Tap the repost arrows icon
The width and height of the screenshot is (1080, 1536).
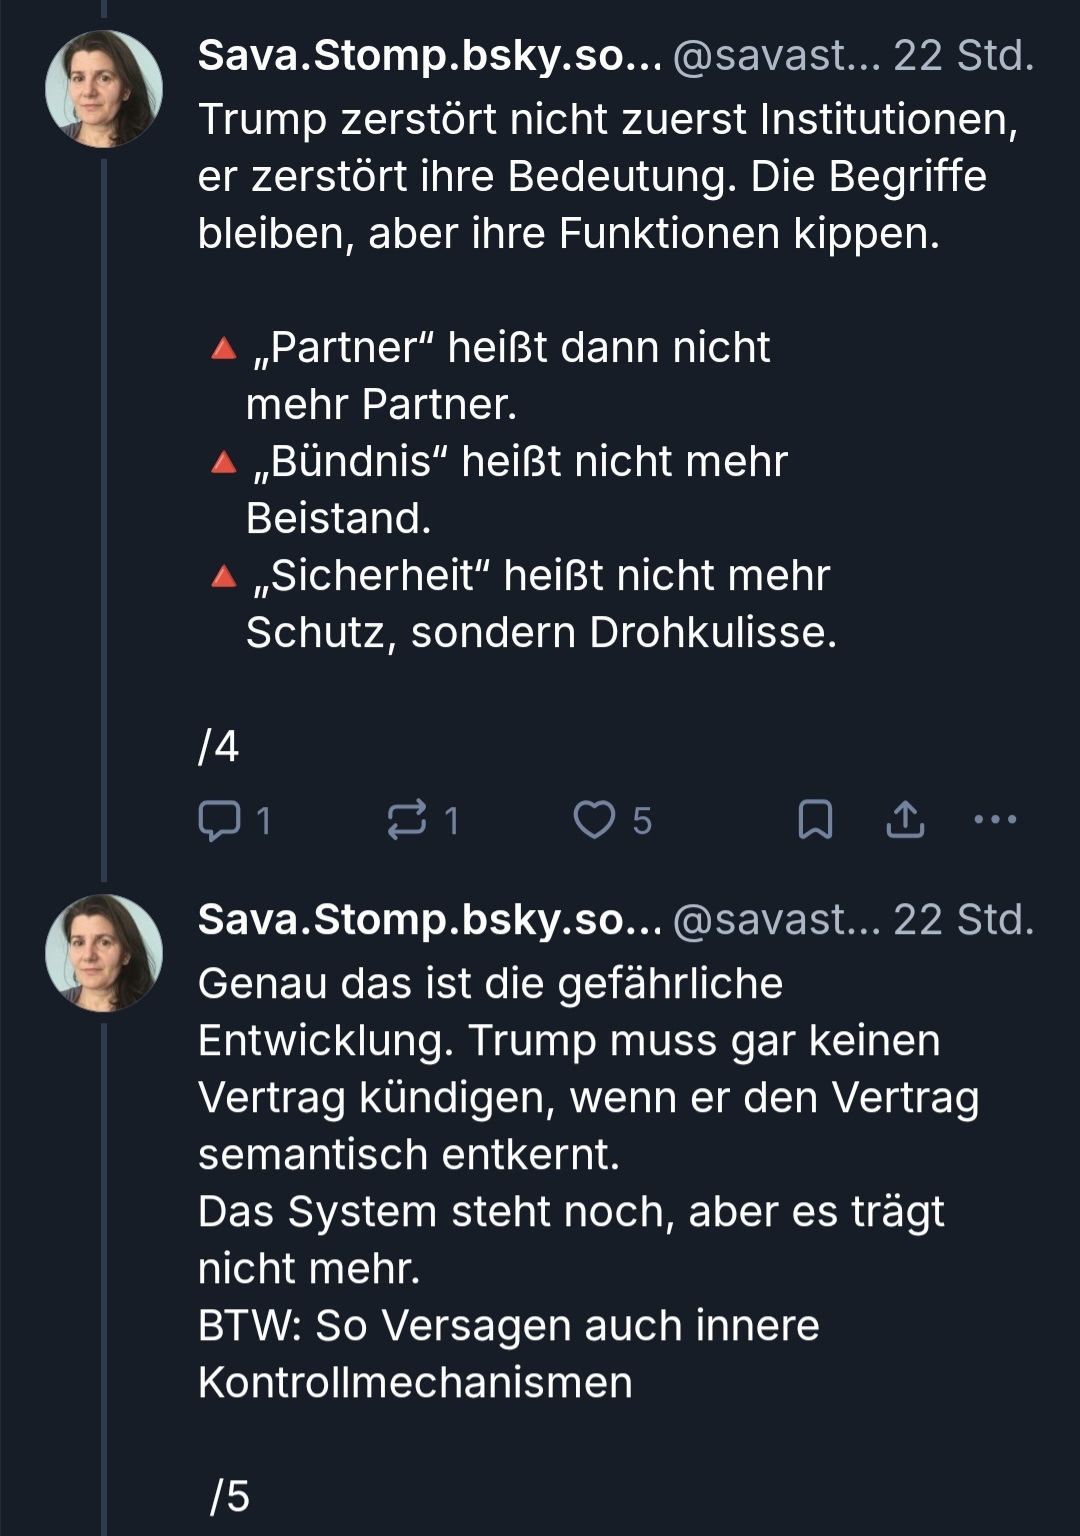pyautogui.click(x=407, y=820)
